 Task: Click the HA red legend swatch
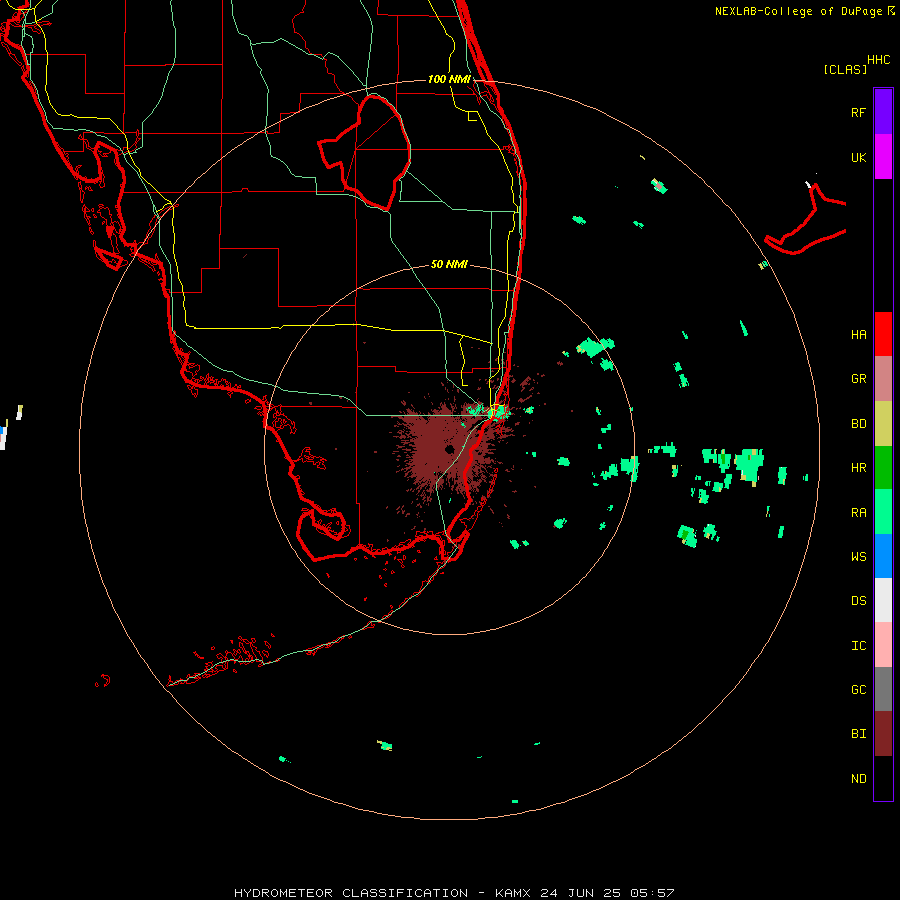pyautogui.click(x=883, y=334)
